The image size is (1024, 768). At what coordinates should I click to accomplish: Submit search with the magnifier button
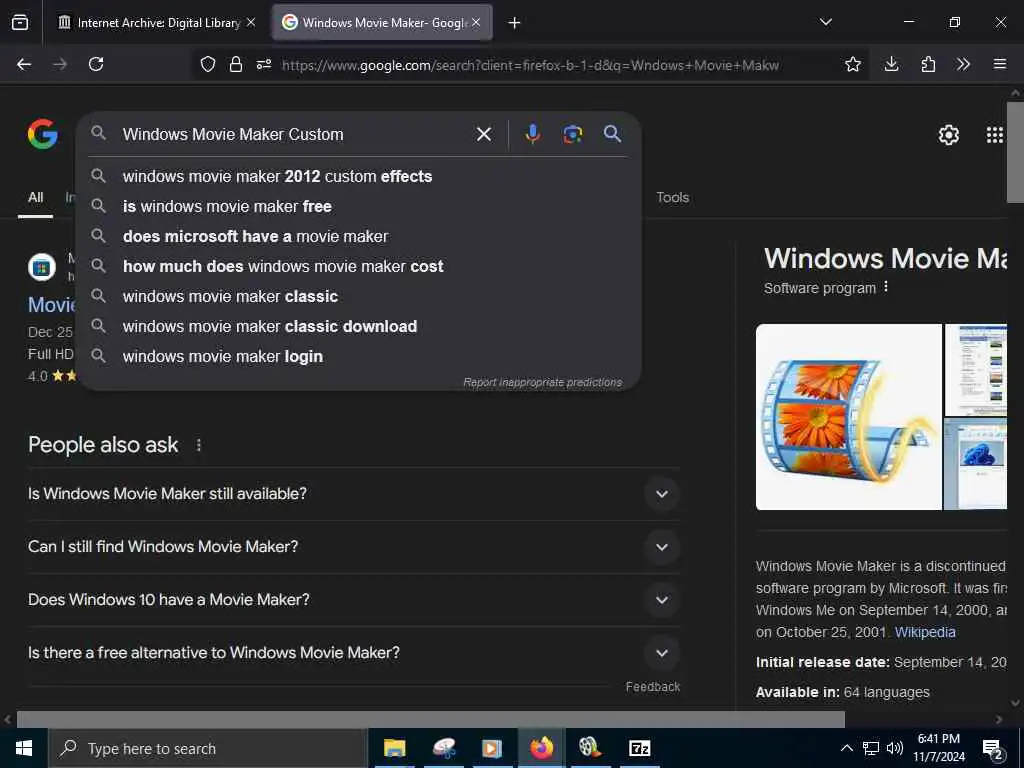[x=612, y=134]
